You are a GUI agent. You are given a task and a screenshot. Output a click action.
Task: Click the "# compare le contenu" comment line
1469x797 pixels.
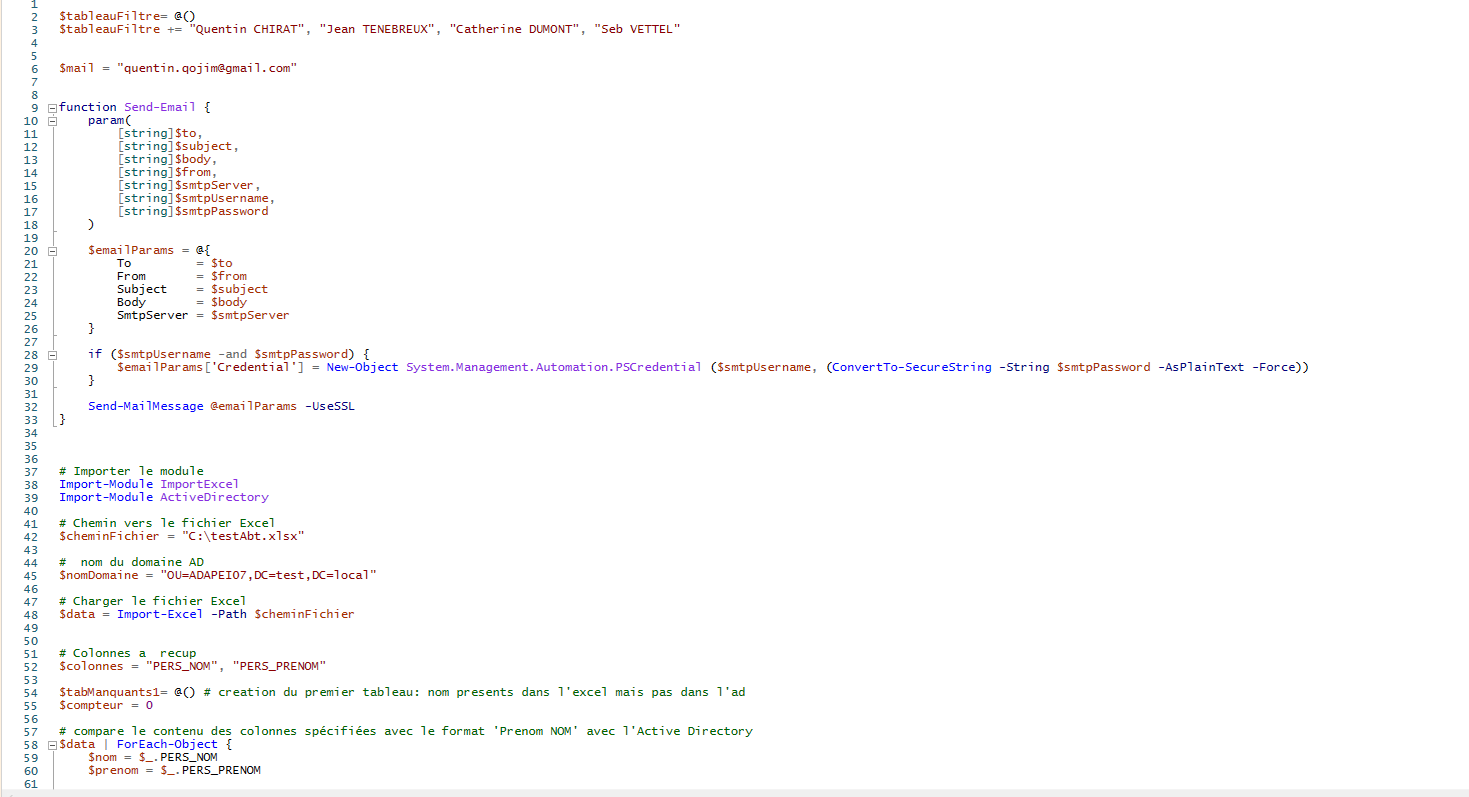pyautogui.click(x=406, y=731)
